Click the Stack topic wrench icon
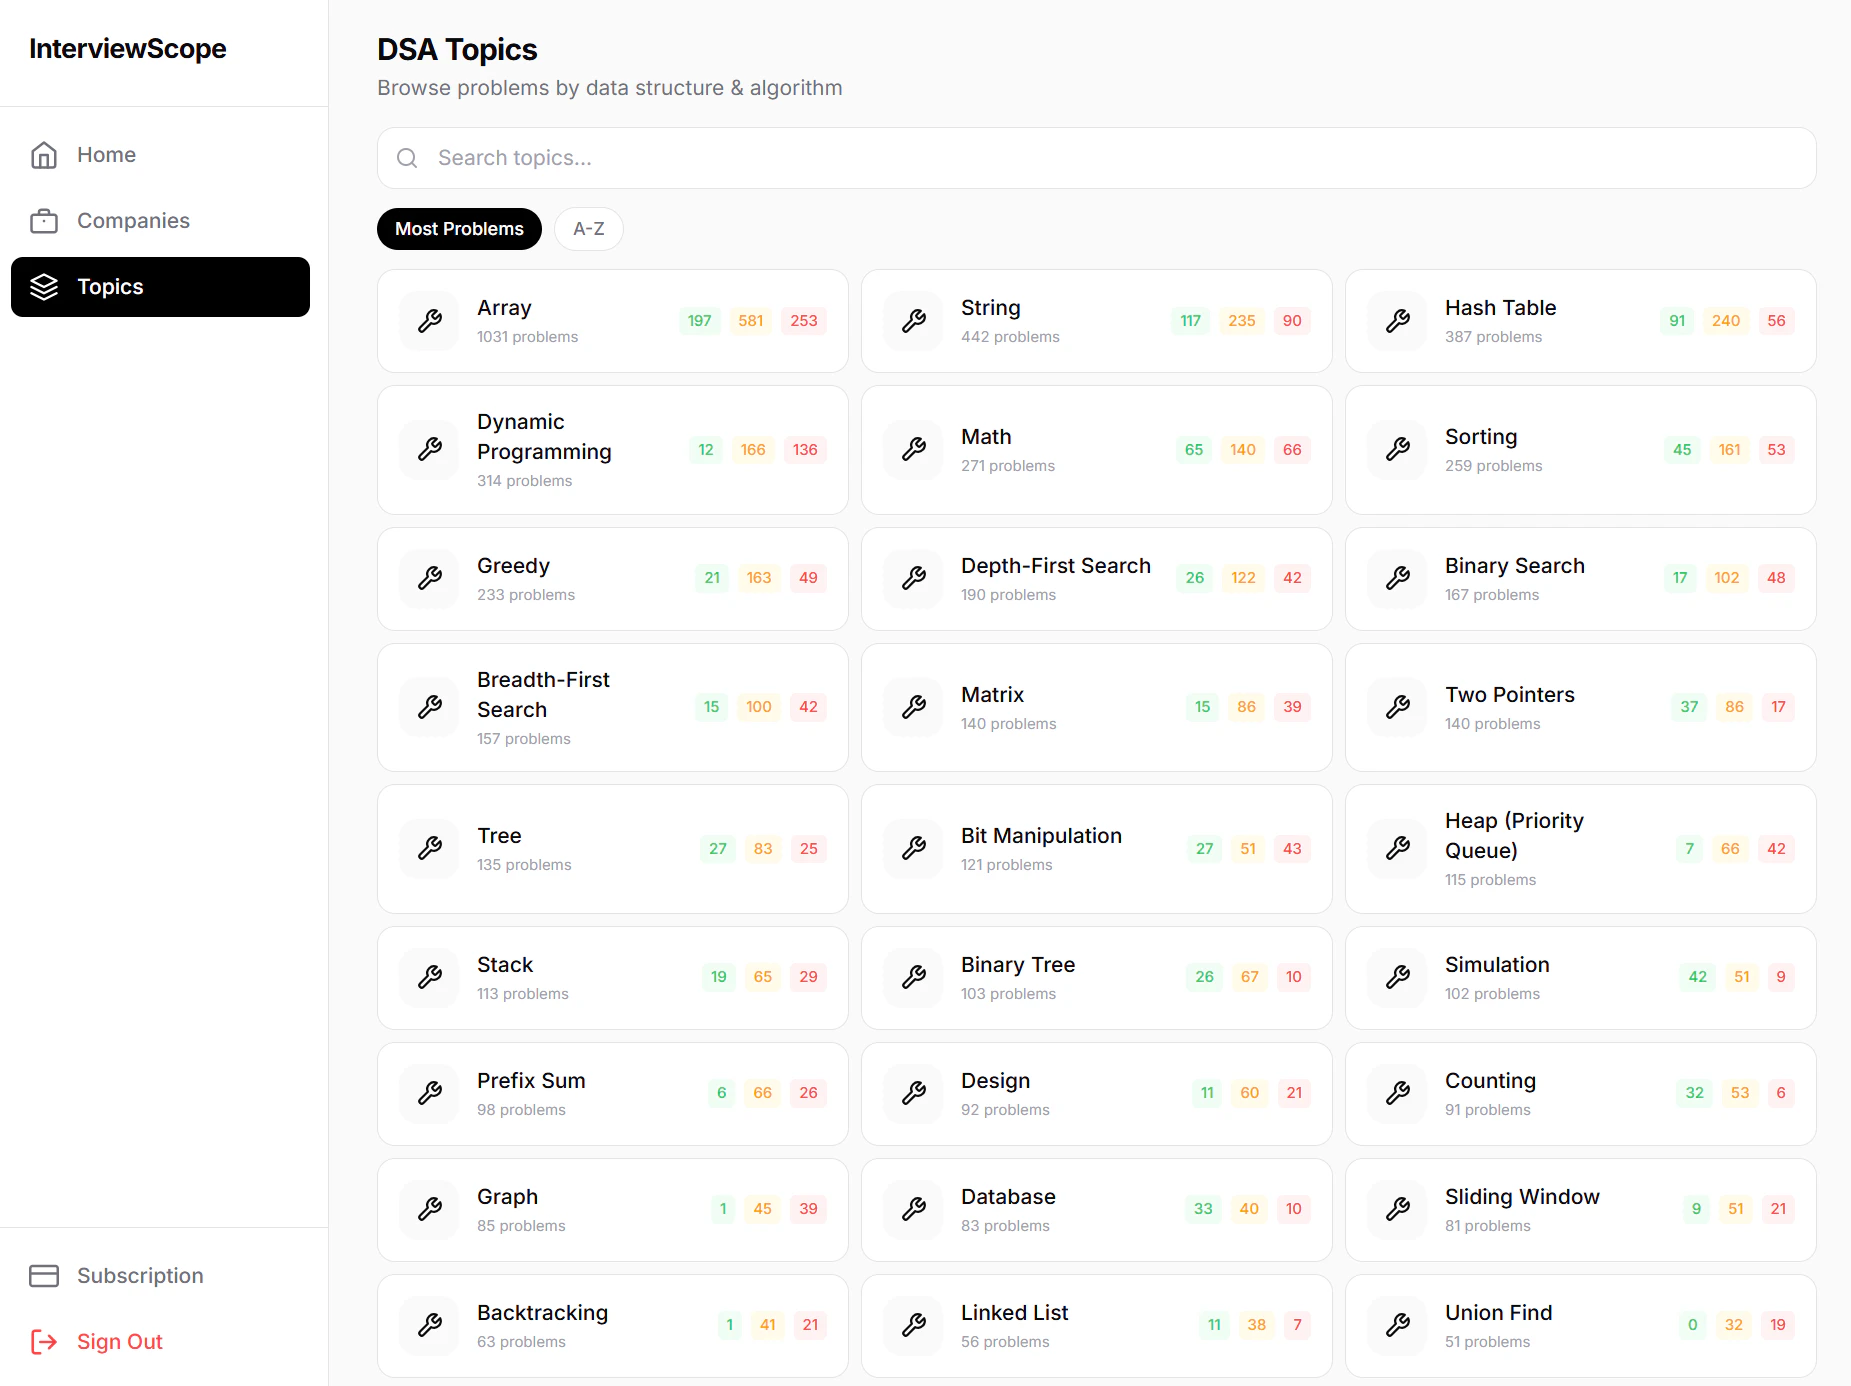1851x1386 pixels. point(430,978)
